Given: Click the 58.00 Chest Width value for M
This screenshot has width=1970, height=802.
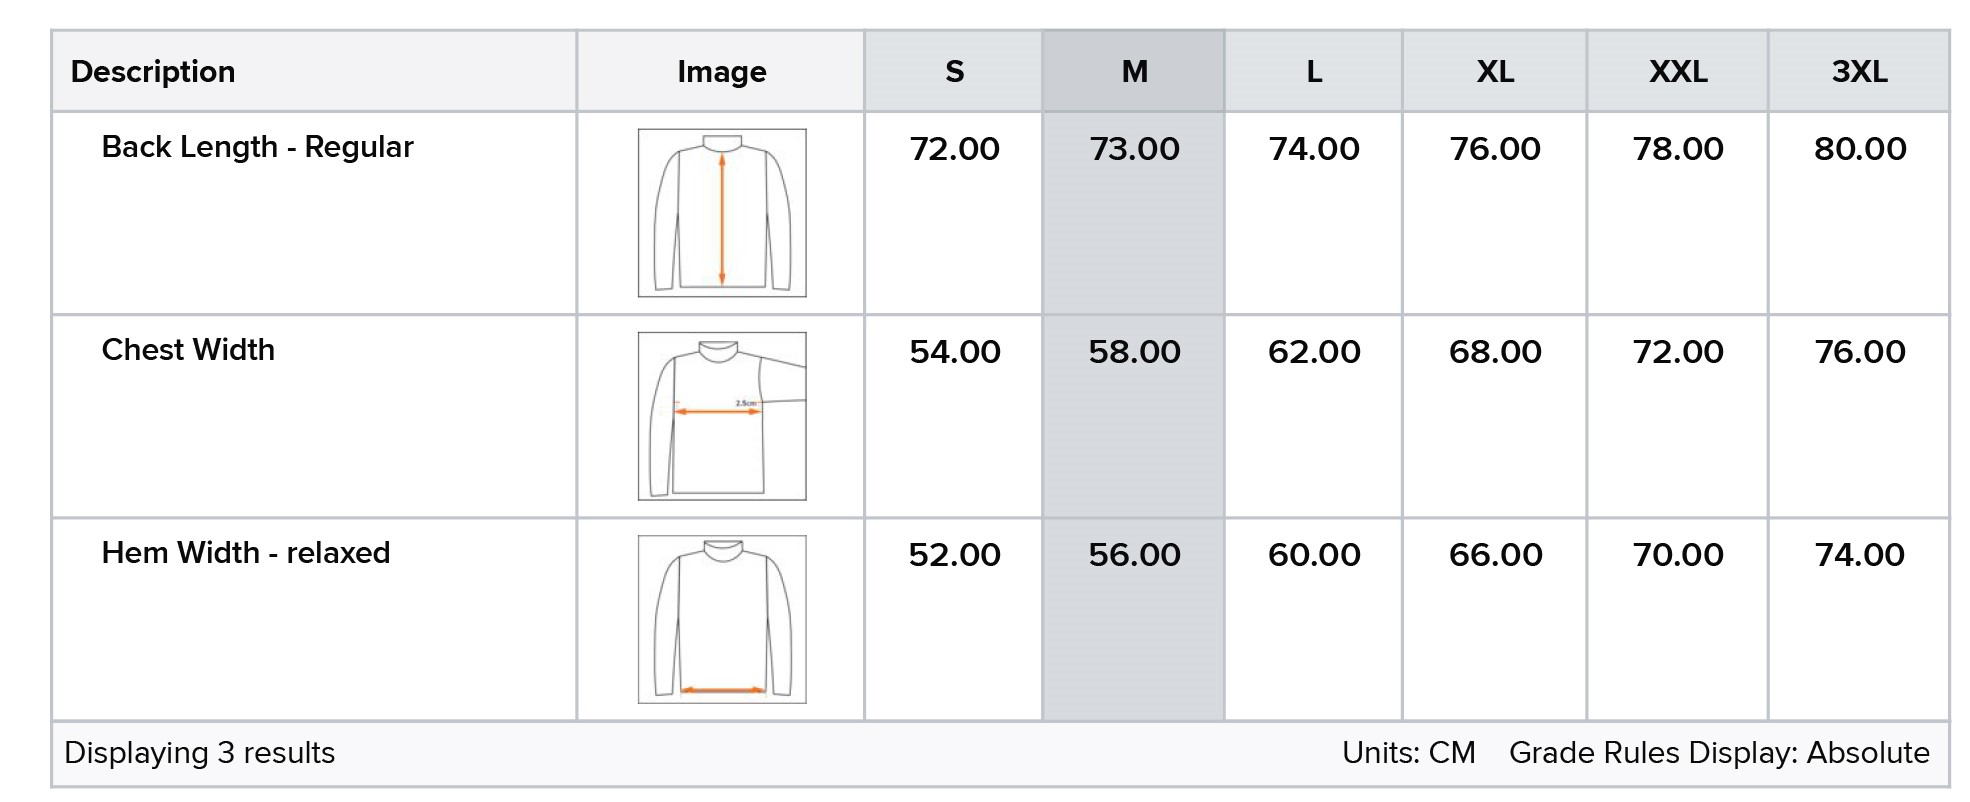Looking at the screenshot, I should [1134, 352].
